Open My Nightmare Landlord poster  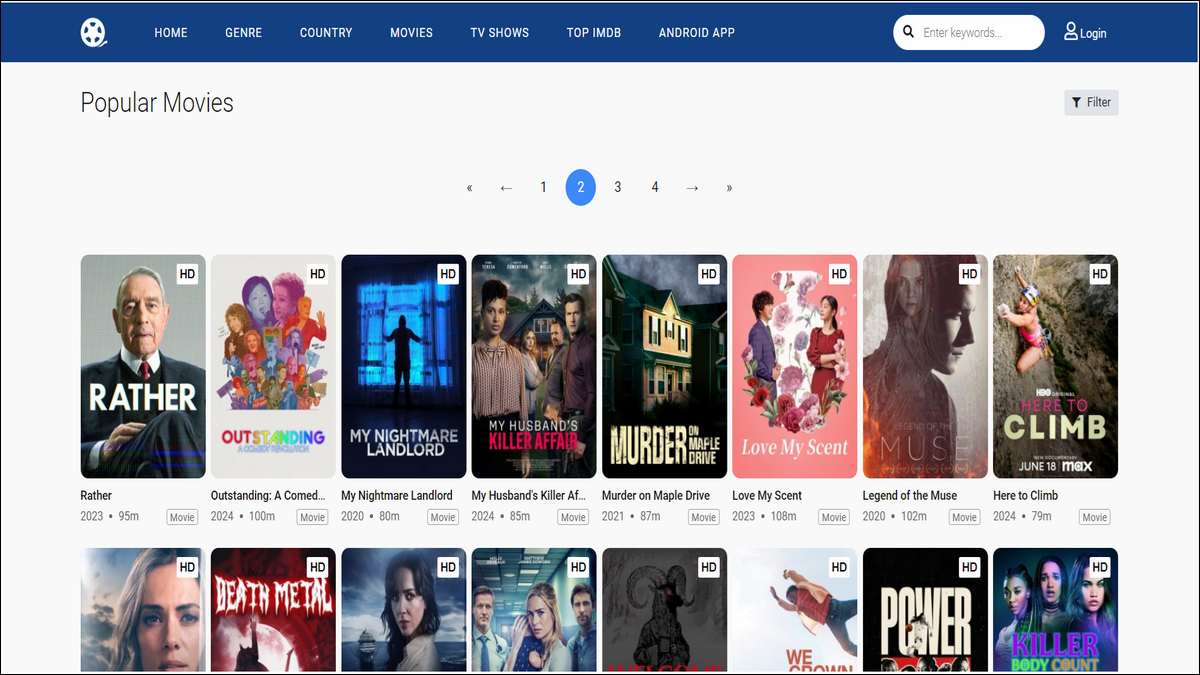[x=404, y=366]
